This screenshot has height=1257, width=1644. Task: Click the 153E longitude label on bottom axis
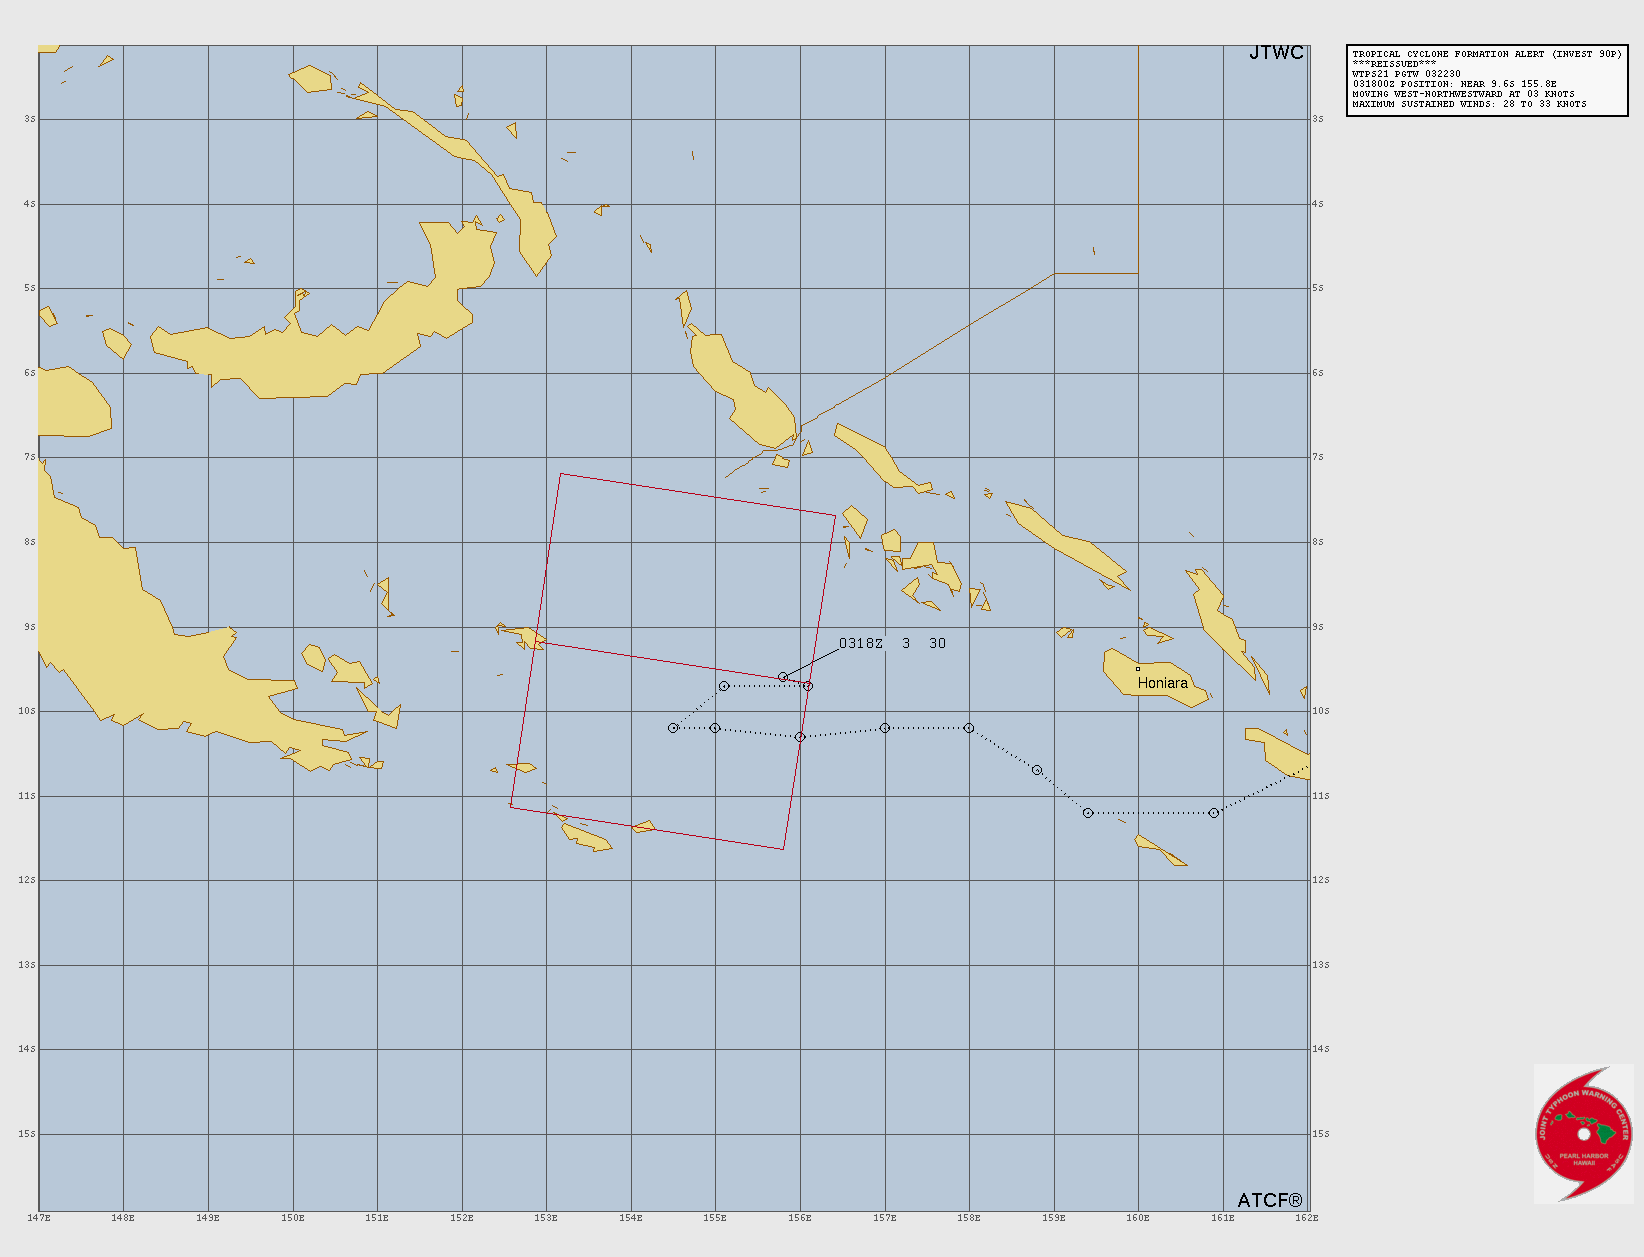(x=546, y=1218)
